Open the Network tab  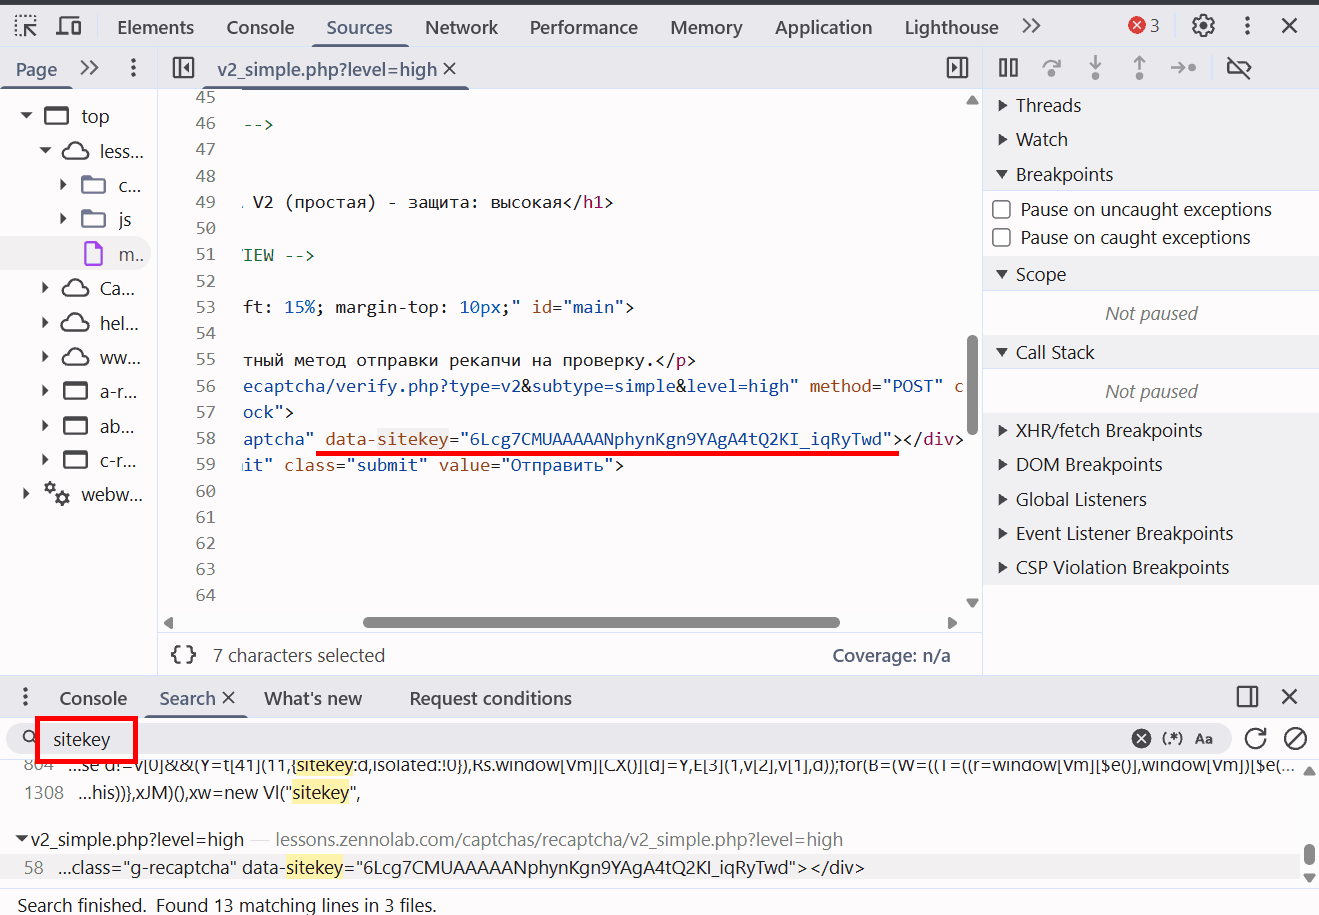pos(461,27)
